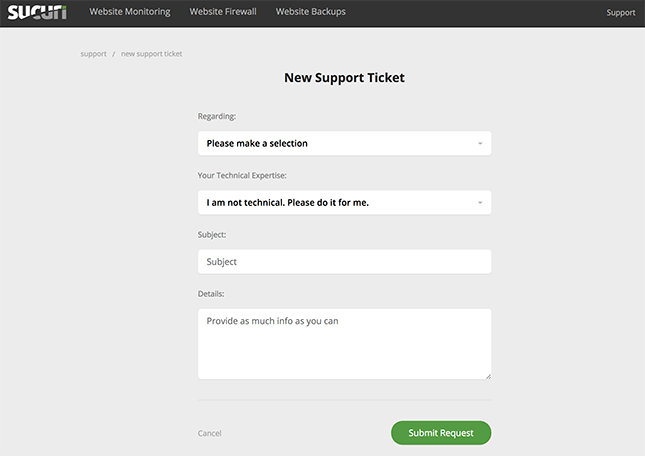Screen dimensions: 645x456
Task: Open the Website Monitoring menu
Action: point(130,12)
